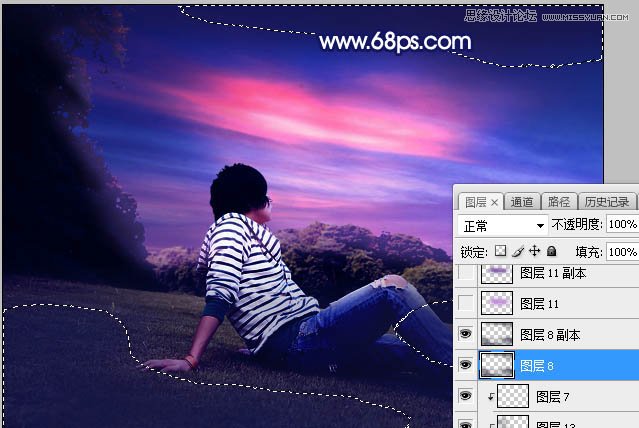Switch to the 历史记录 tab

click(607, 202)
